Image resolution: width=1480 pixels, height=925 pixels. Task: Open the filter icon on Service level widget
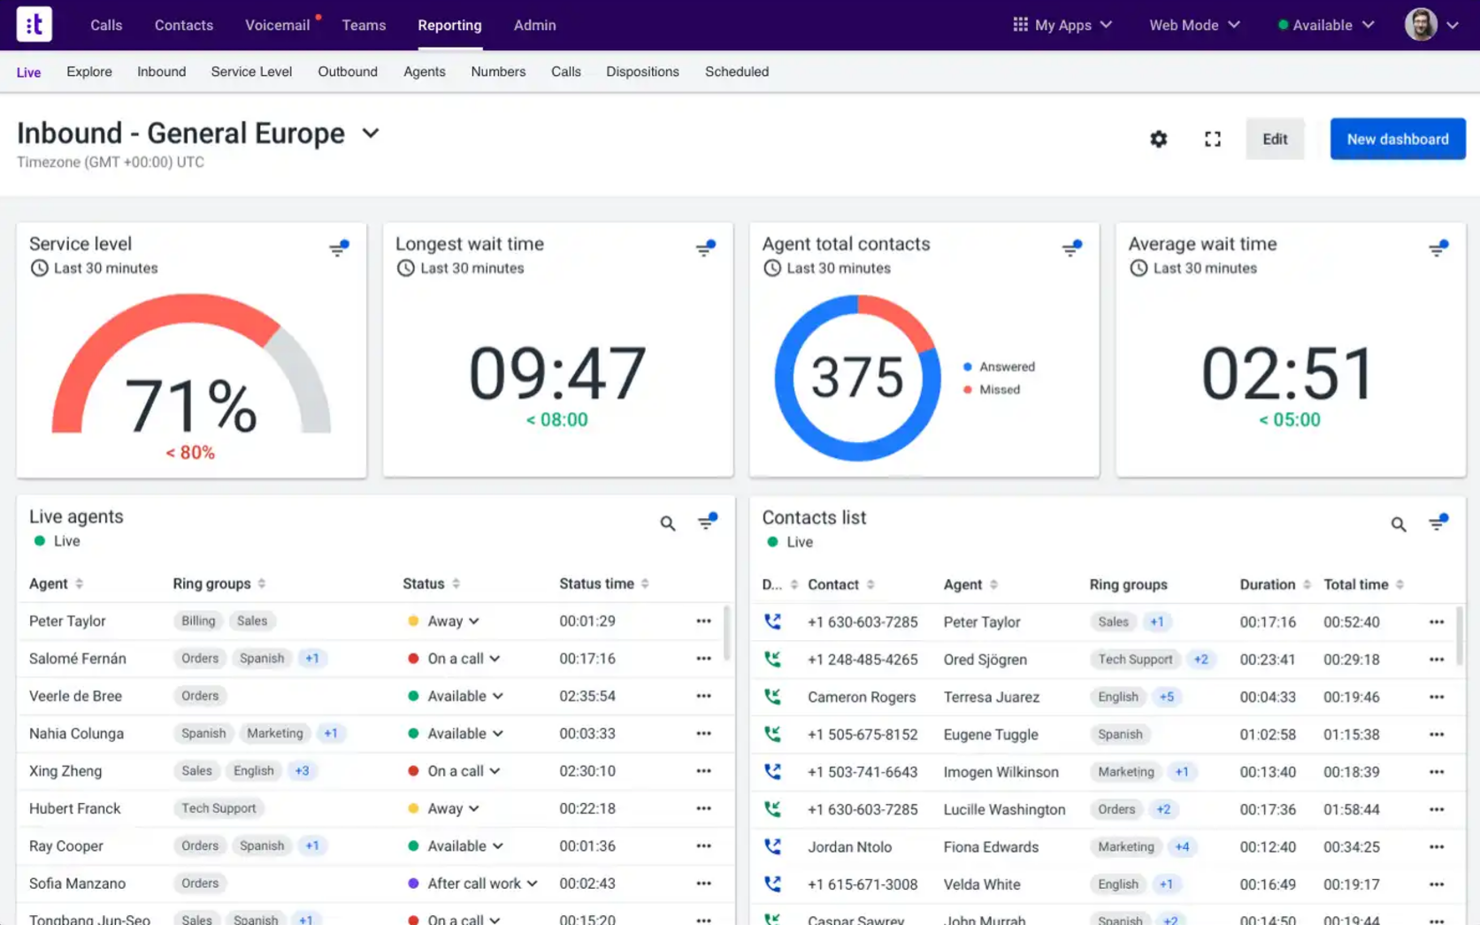[339, 247]
